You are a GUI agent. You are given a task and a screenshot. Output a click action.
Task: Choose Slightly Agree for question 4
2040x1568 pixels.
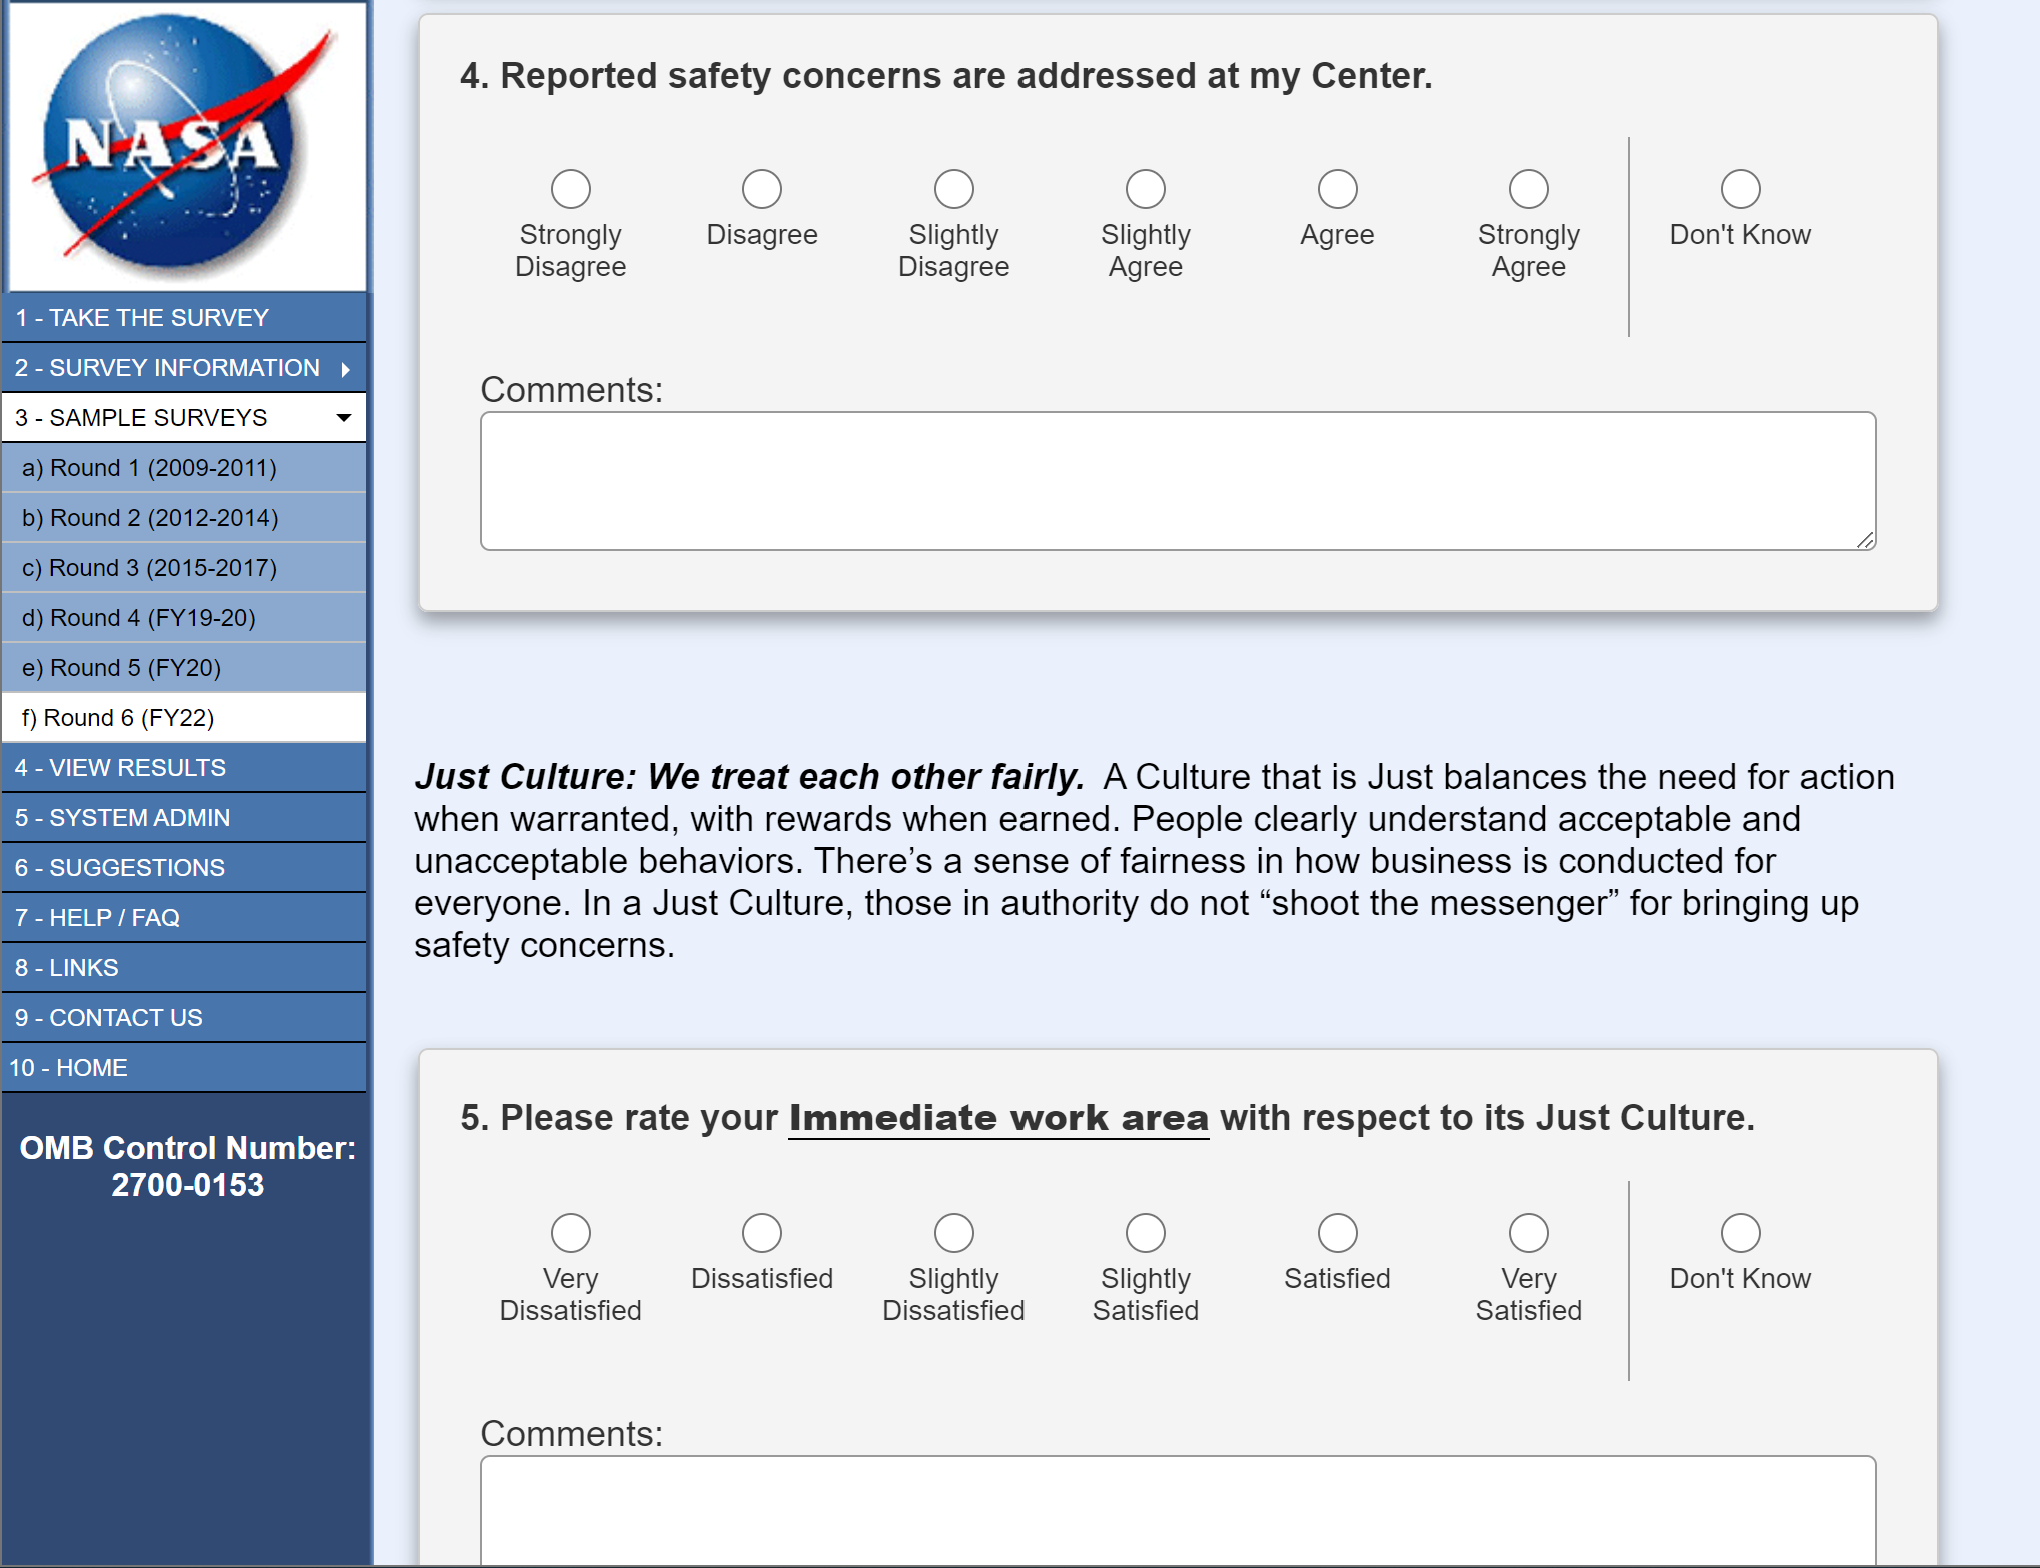pyautogui.click(x=1145, y=189)
